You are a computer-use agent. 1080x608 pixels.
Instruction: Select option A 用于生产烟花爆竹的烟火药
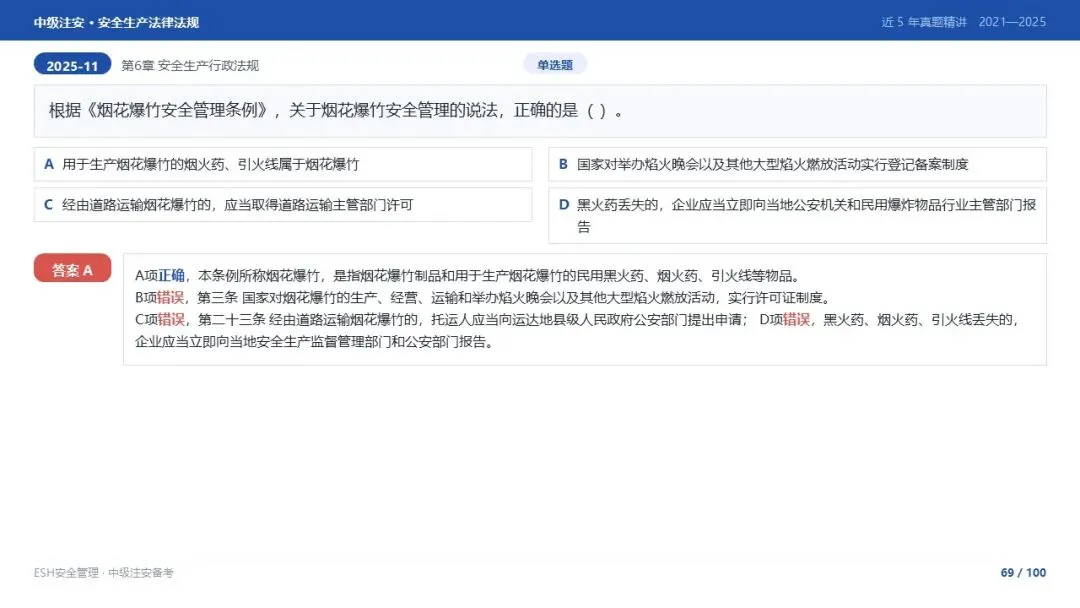pyautogui.click(x=283, y=164)
